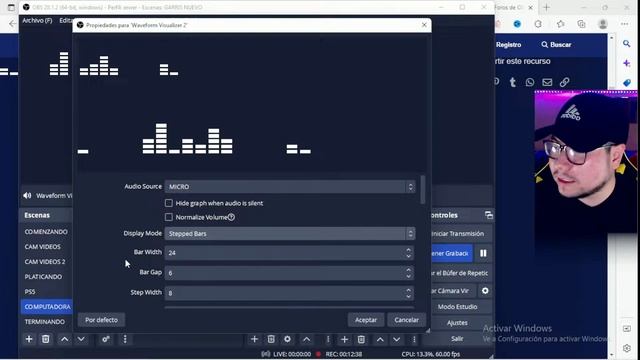Dismiss the properties dialog with Cancelar

[407, 320]
